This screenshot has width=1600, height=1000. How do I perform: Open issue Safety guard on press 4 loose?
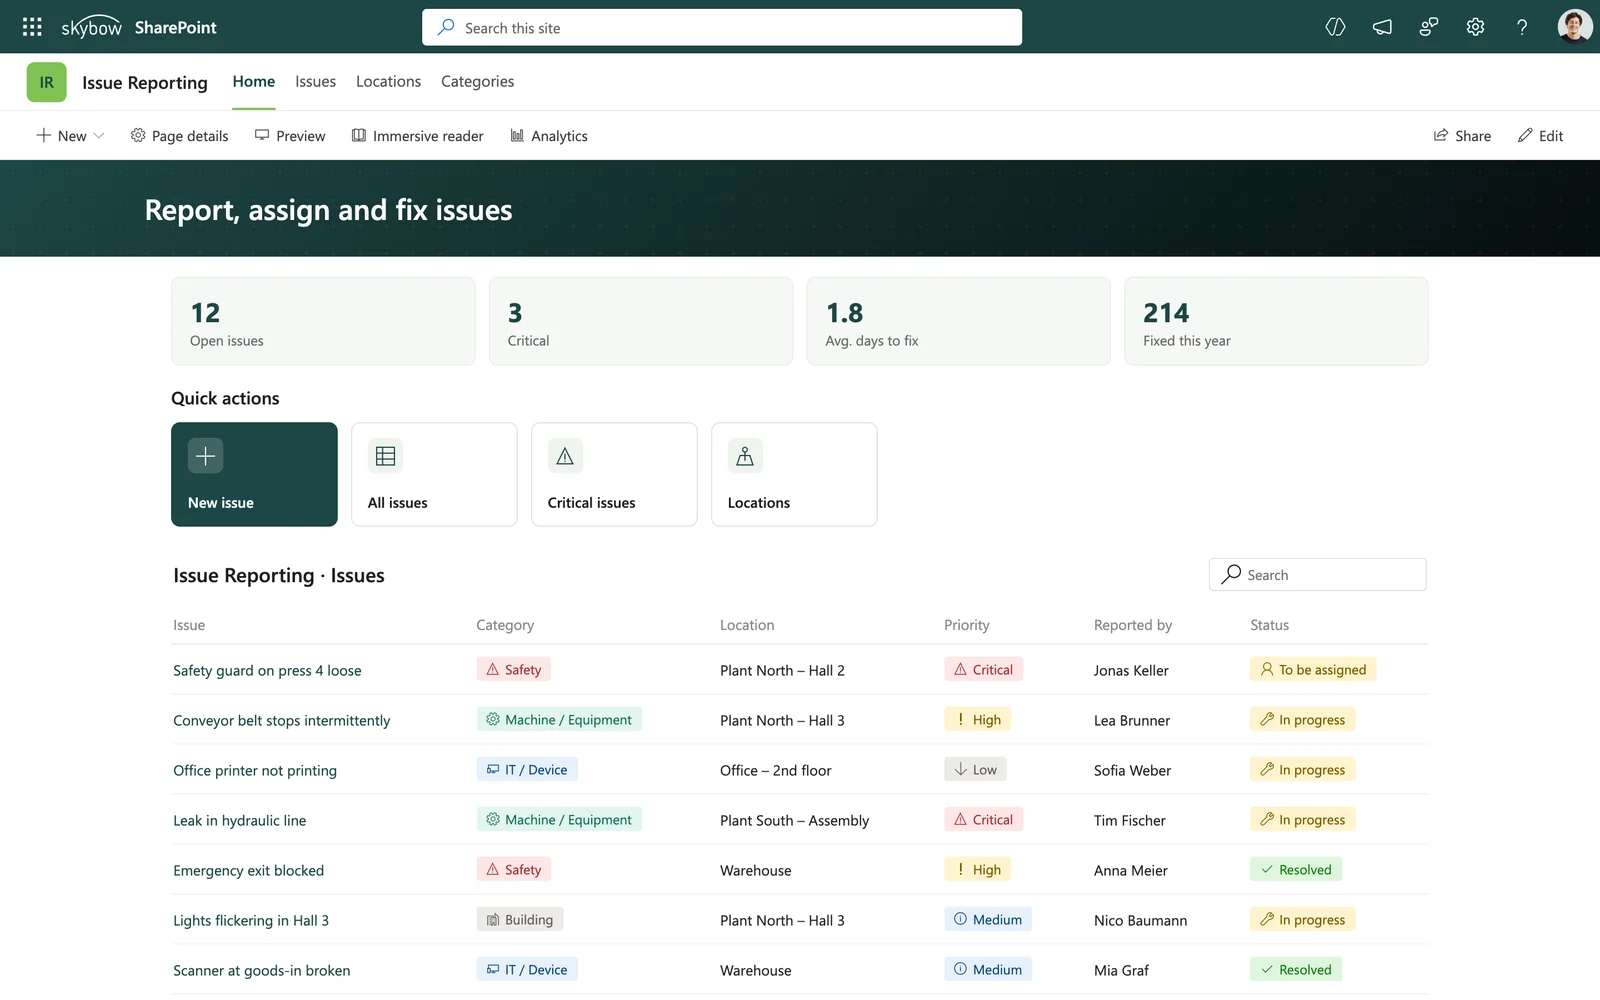(x=267, y=670)
